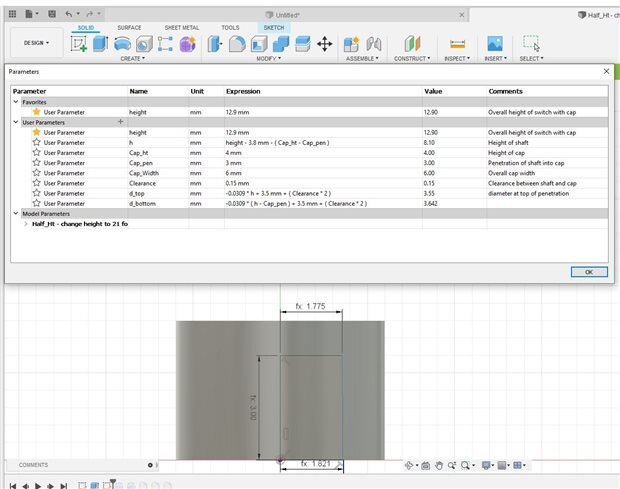Click the Undo arrow in the top bar
The height and width of the screenshot is (489, 620).
69,14
